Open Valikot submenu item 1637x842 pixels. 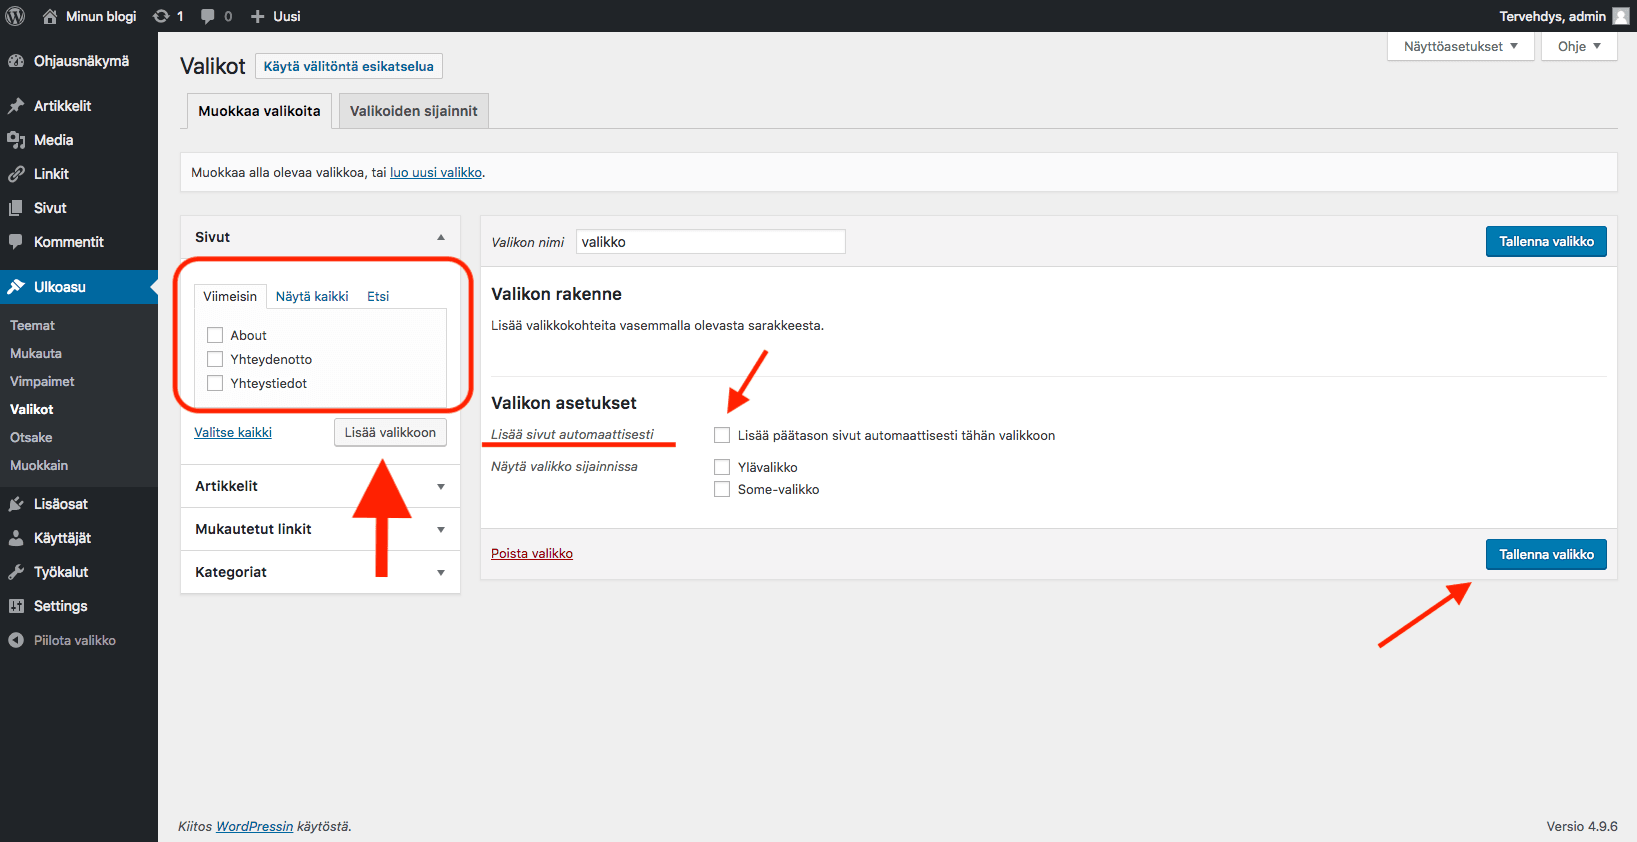point(32,409)
